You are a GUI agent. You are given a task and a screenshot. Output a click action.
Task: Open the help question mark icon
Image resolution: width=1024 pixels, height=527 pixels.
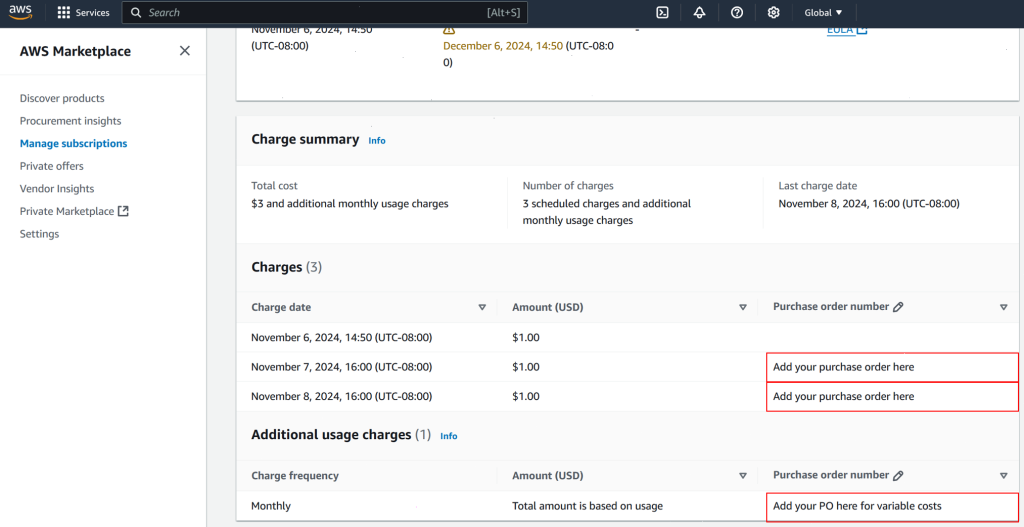click(x=737, y=12)
